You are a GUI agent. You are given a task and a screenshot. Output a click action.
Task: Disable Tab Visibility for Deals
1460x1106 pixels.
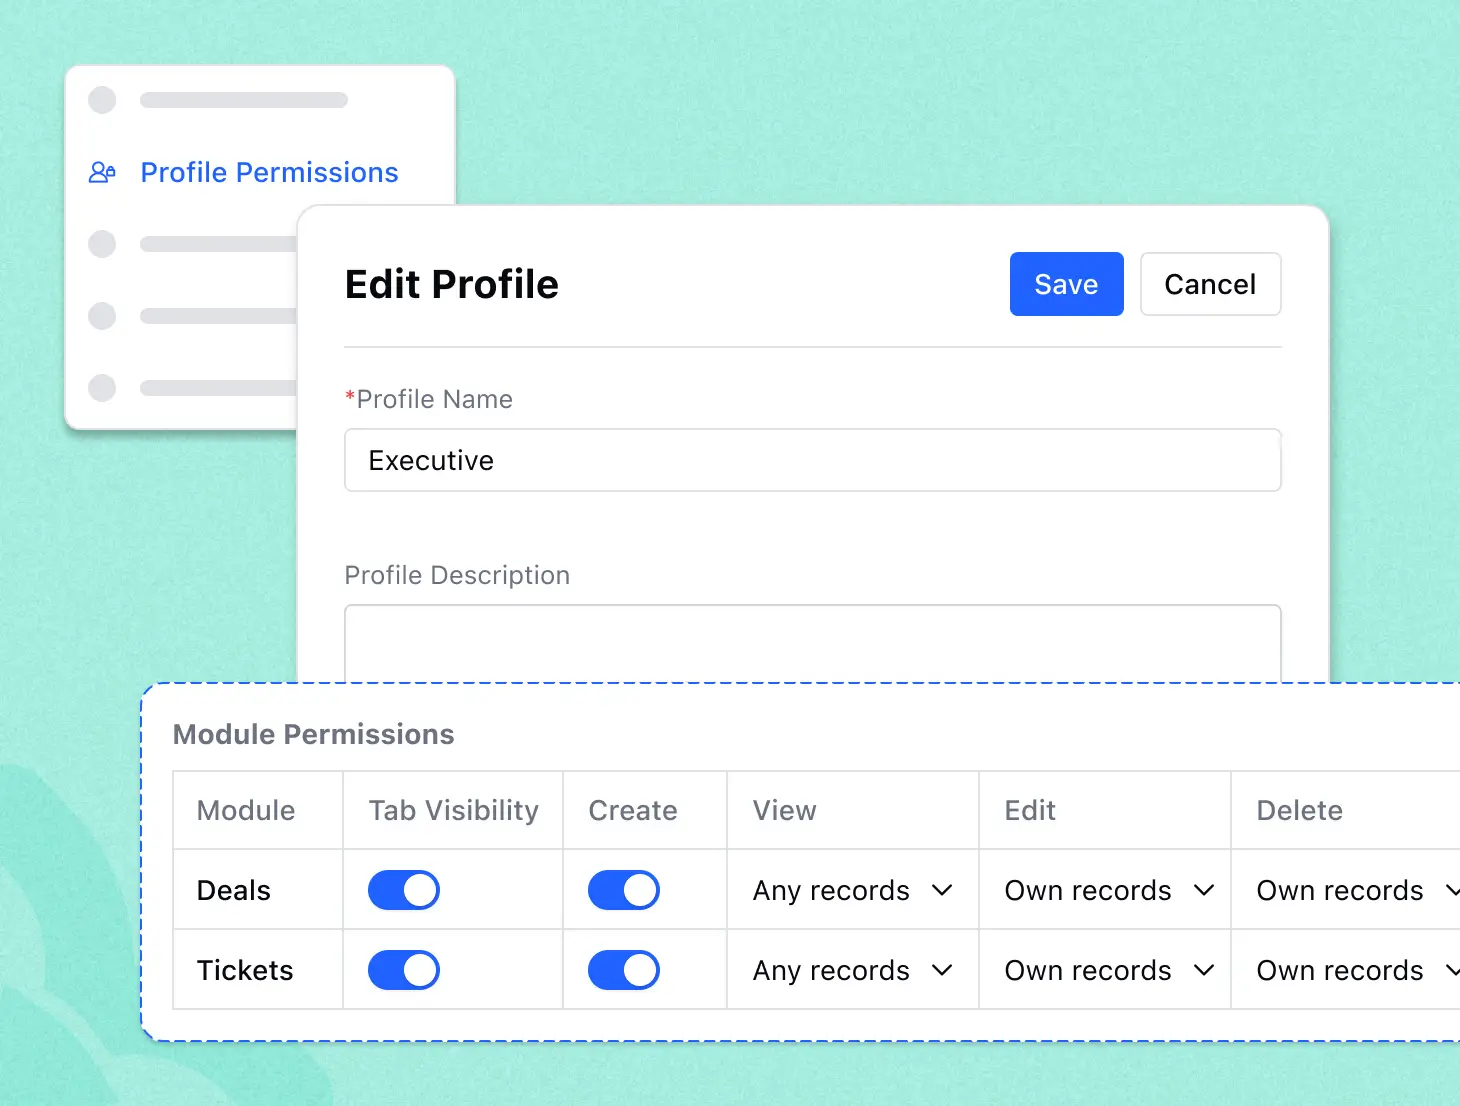tap(404, 890)
